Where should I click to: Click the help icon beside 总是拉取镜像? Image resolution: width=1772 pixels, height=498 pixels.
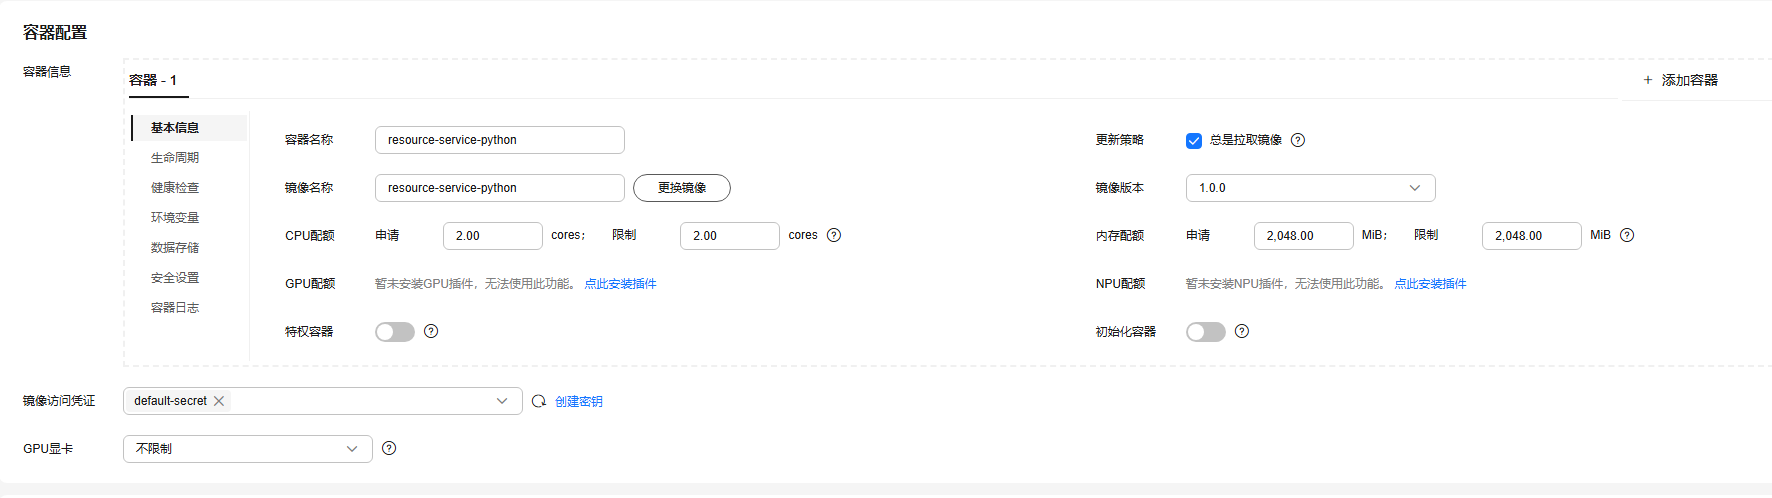click(x=1298, y=140)
